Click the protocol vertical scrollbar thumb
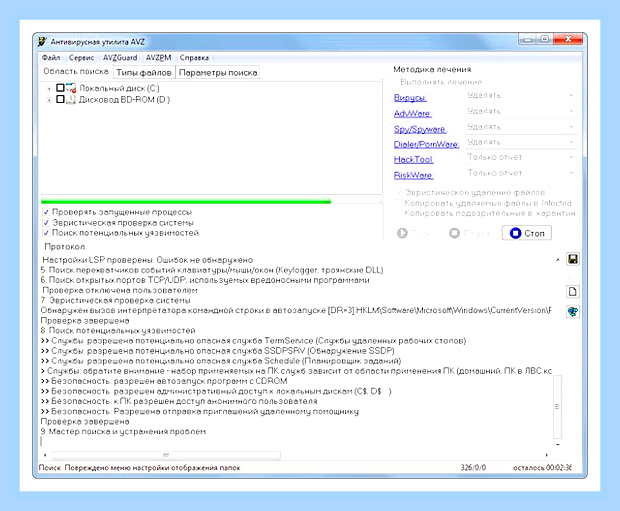Screen dimensions: 620x511 557,407
